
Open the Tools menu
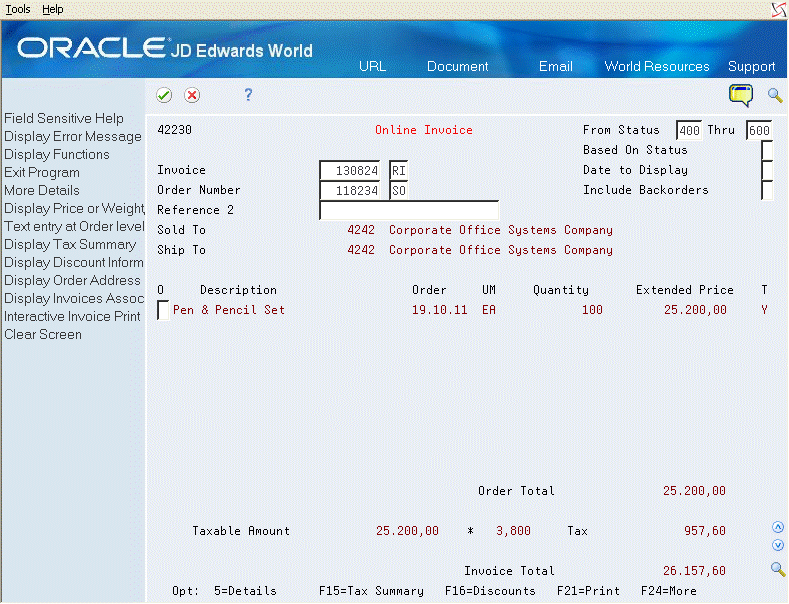point(18,9)
